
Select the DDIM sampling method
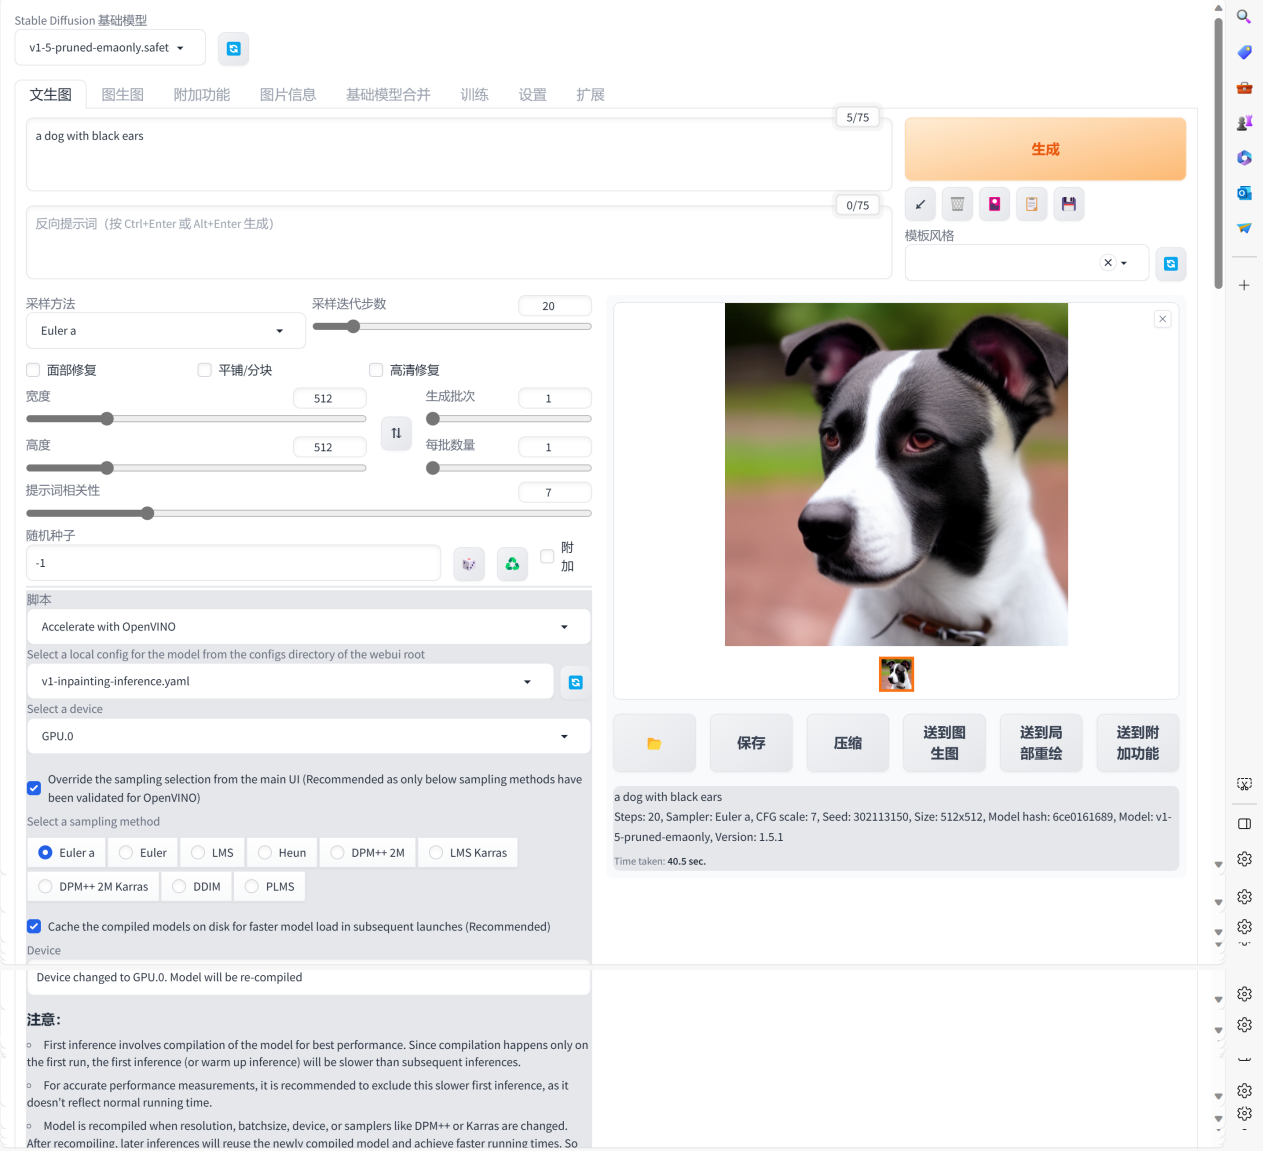[196, 886]
